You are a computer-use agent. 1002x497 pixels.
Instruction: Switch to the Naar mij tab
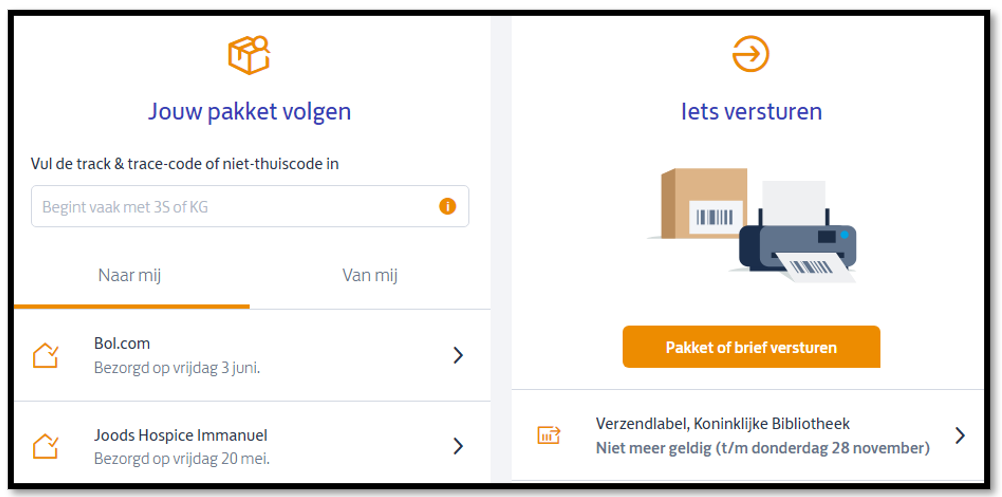click(131, 276)
